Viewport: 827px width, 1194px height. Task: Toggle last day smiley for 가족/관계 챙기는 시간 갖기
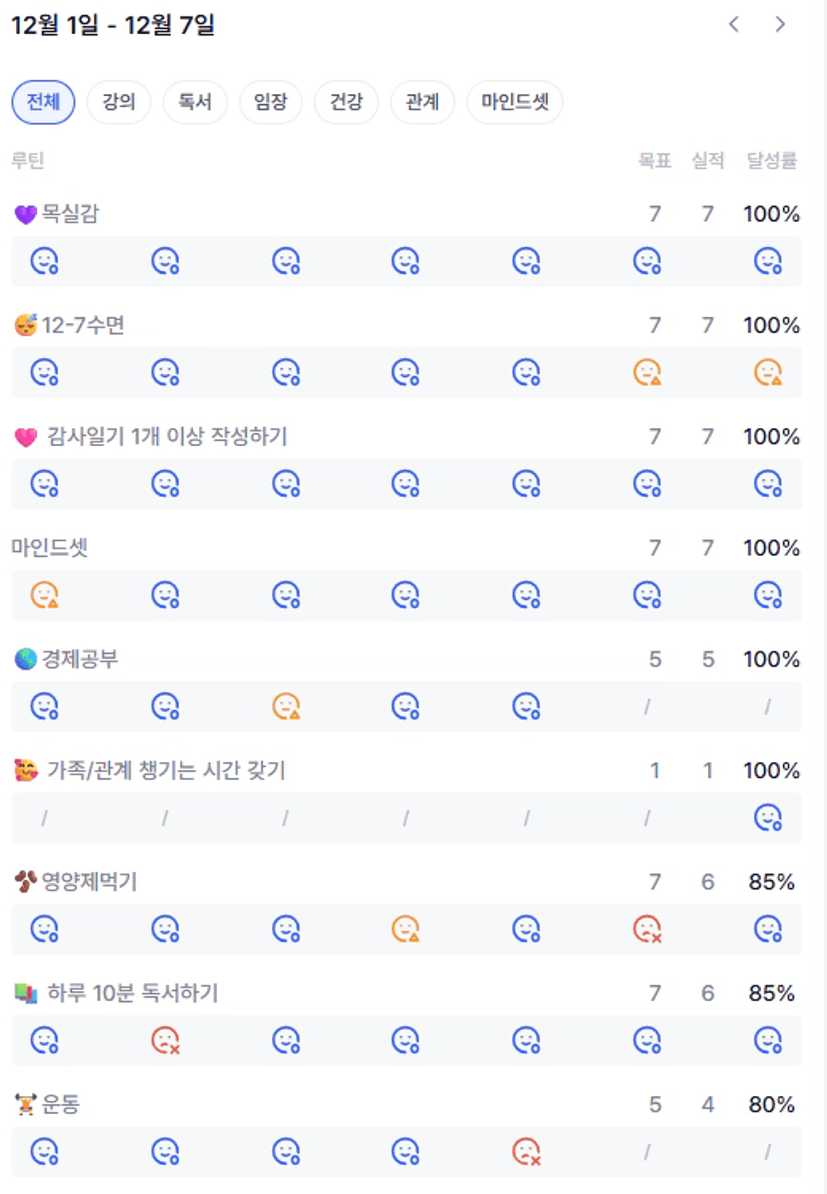[x=767, y=818]
